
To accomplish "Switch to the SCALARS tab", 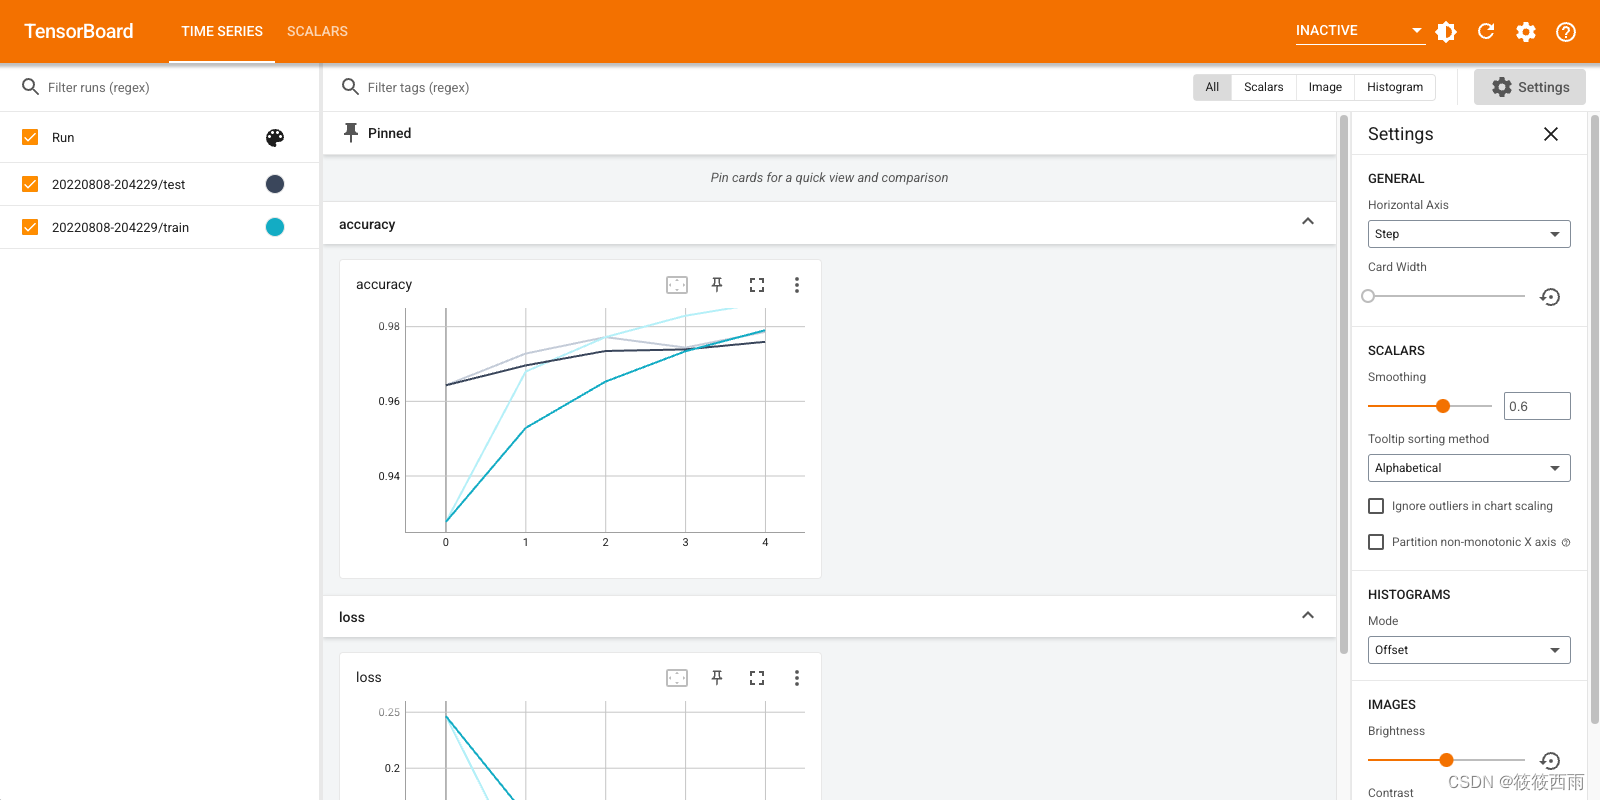I will point(317,31).
